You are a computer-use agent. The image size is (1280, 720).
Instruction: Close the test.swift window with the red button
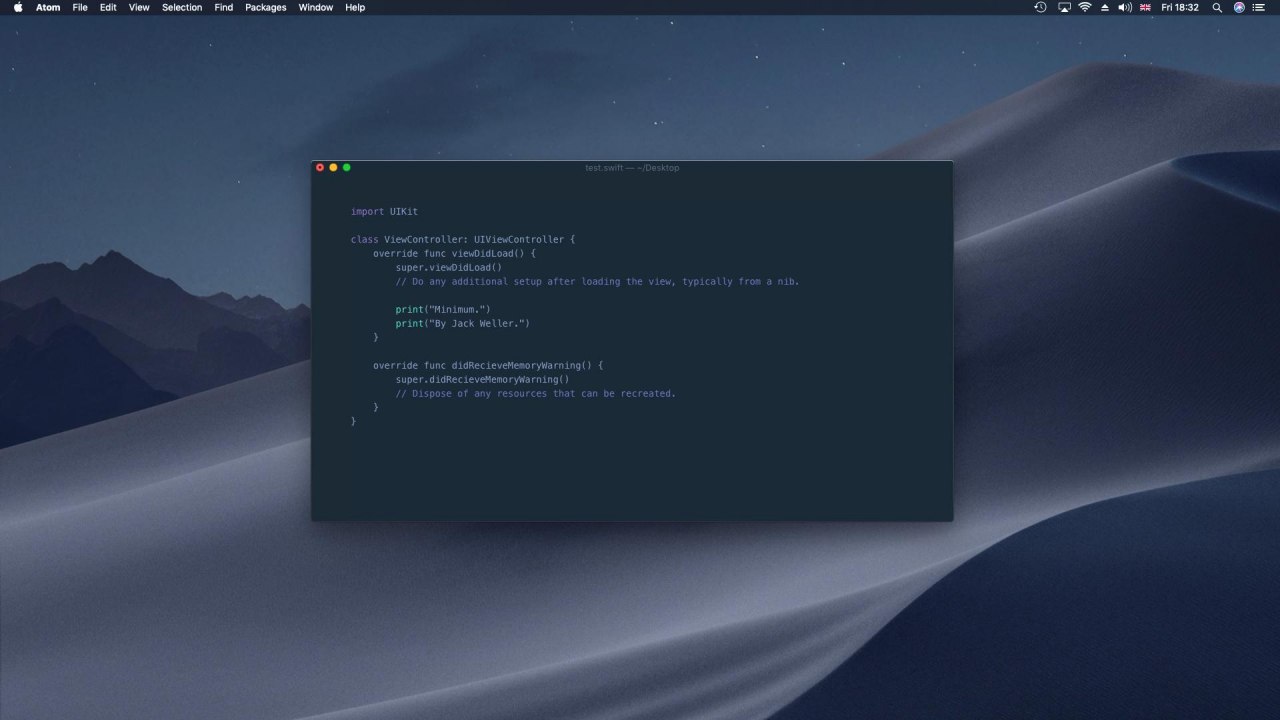click(320, 167)
